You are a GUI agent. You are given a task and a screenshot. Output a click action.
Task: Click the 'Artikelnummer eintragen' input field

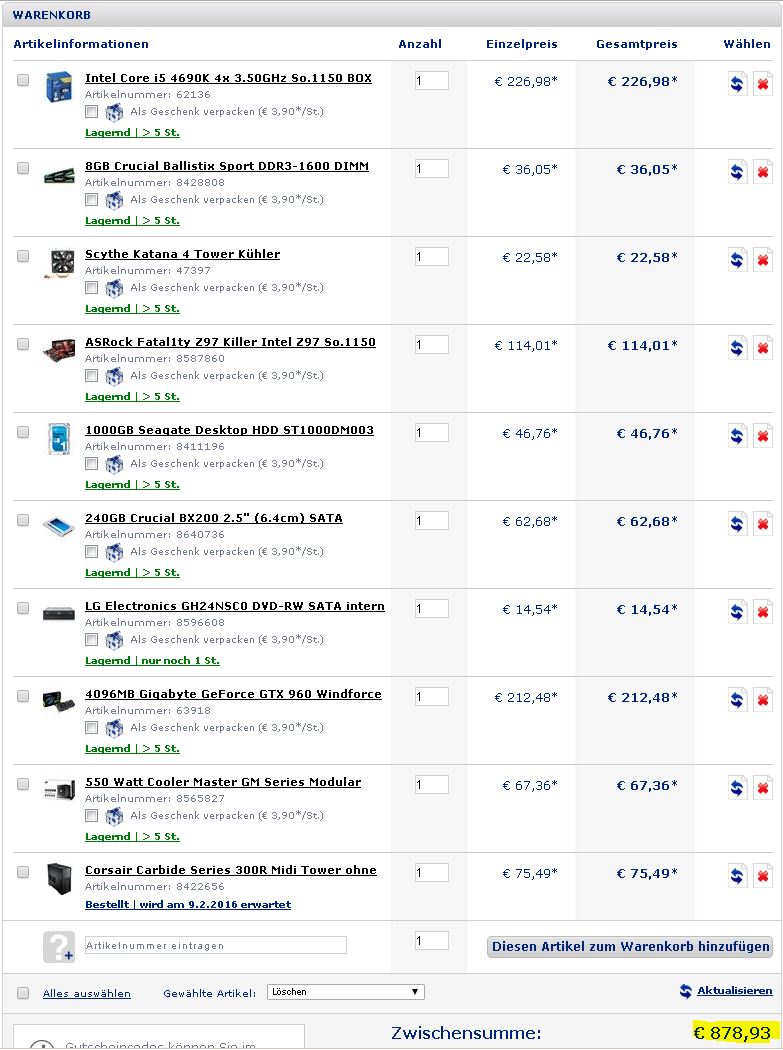pos(215,945)
